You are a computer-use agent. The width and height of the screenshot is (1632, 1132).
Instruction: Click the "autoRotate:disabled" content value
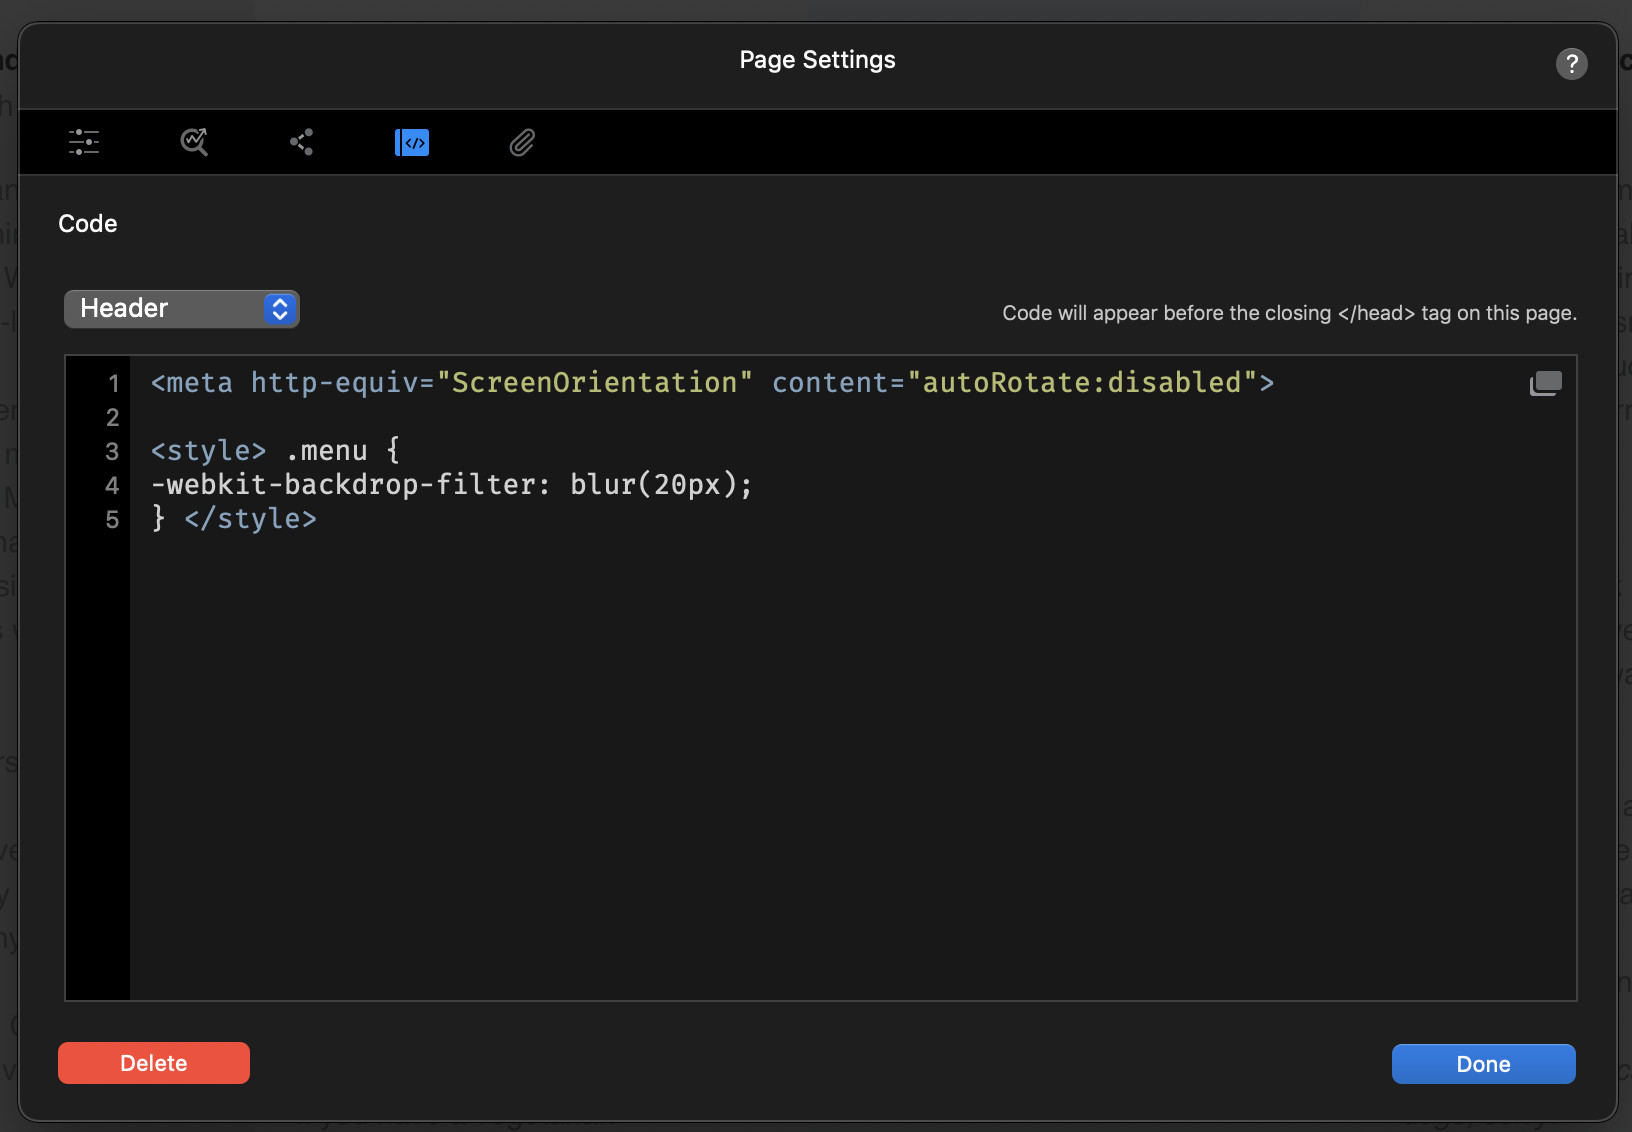1081,383
